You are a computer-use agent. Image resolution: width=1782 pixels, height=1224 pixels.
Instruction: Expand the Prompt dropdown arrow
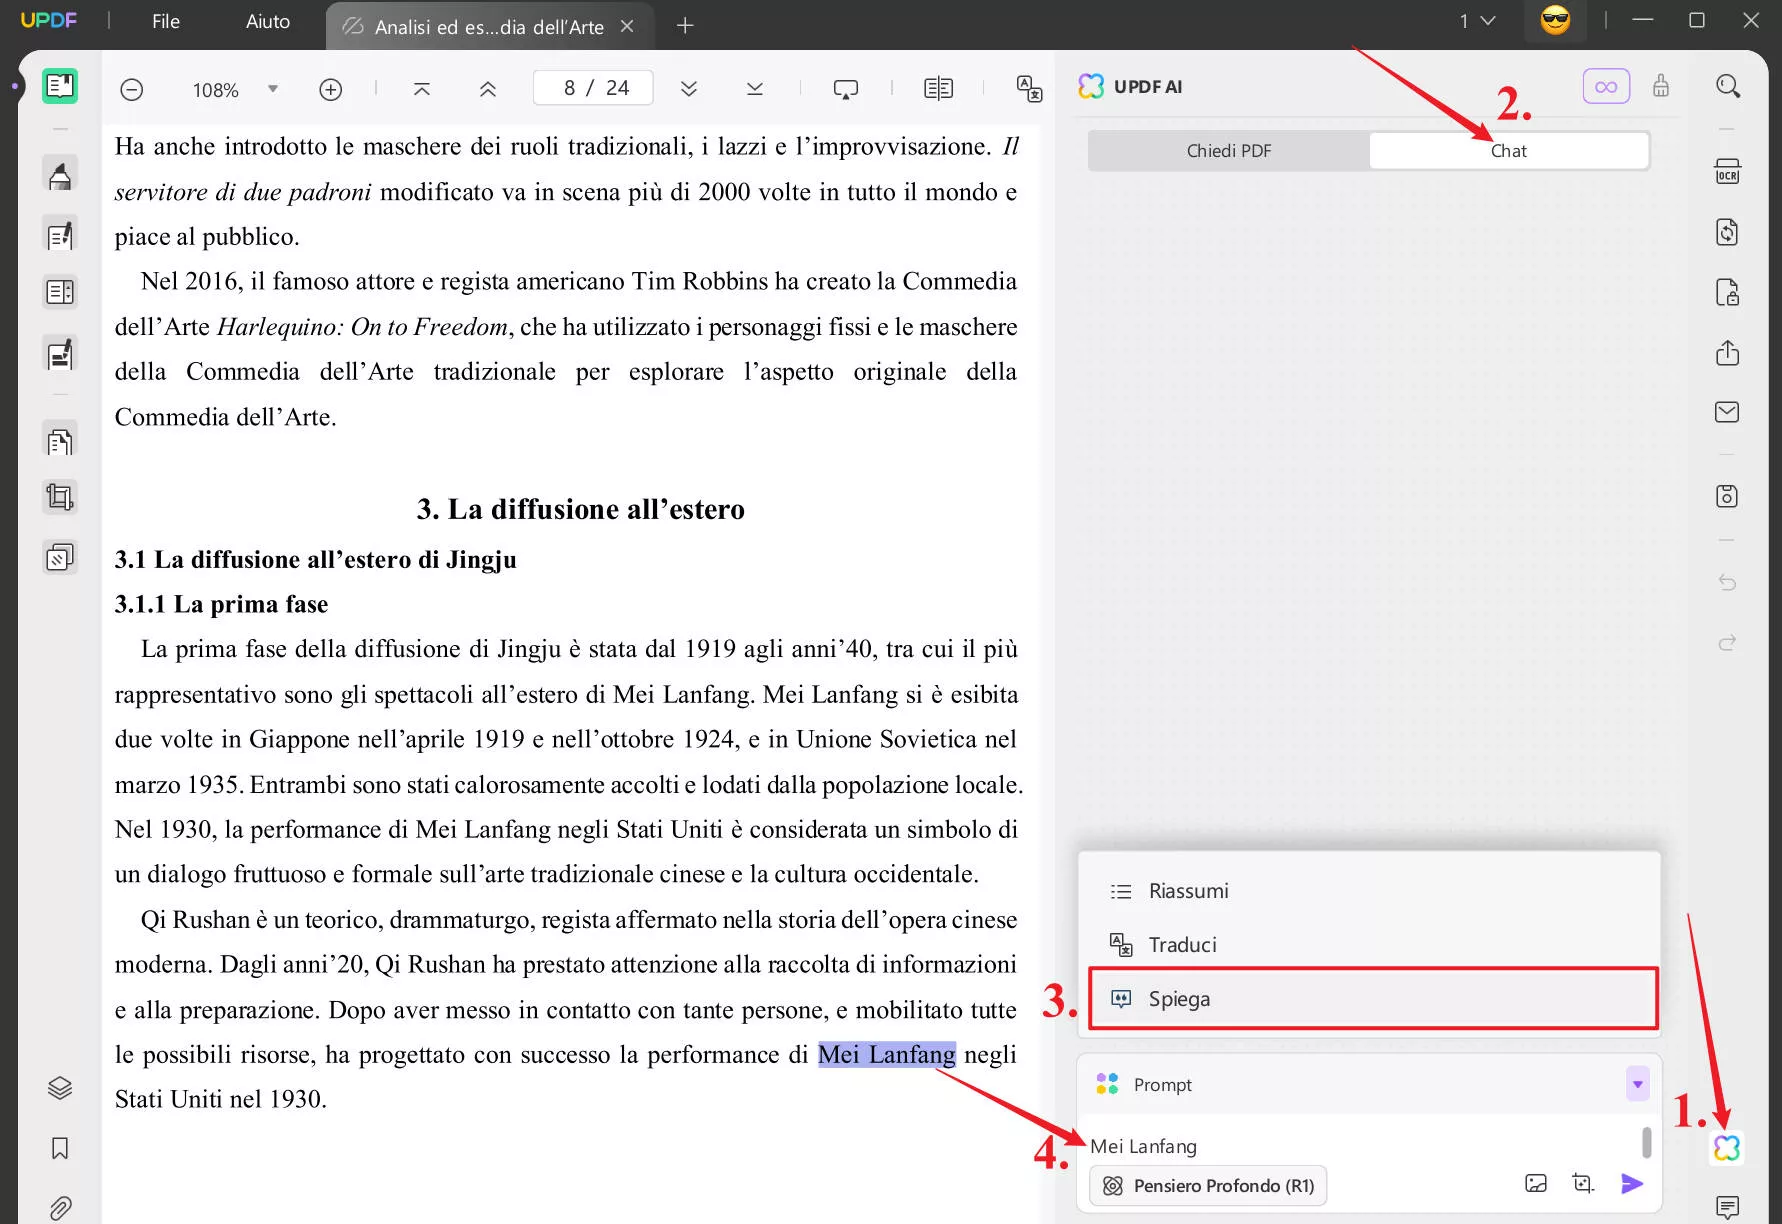tap(1637, 1084)
